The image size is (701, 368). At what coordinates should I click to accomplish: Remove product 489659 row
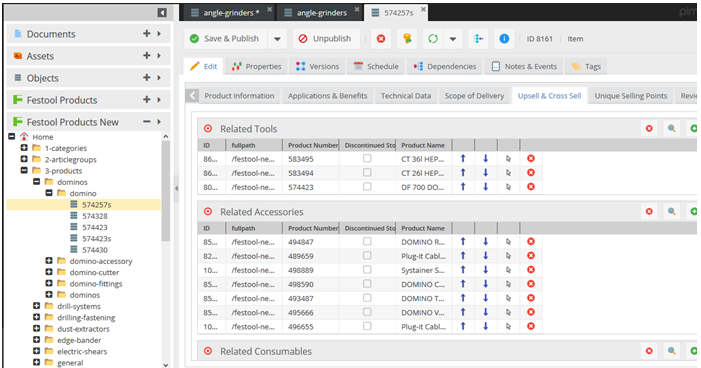(x=531, y=256)
